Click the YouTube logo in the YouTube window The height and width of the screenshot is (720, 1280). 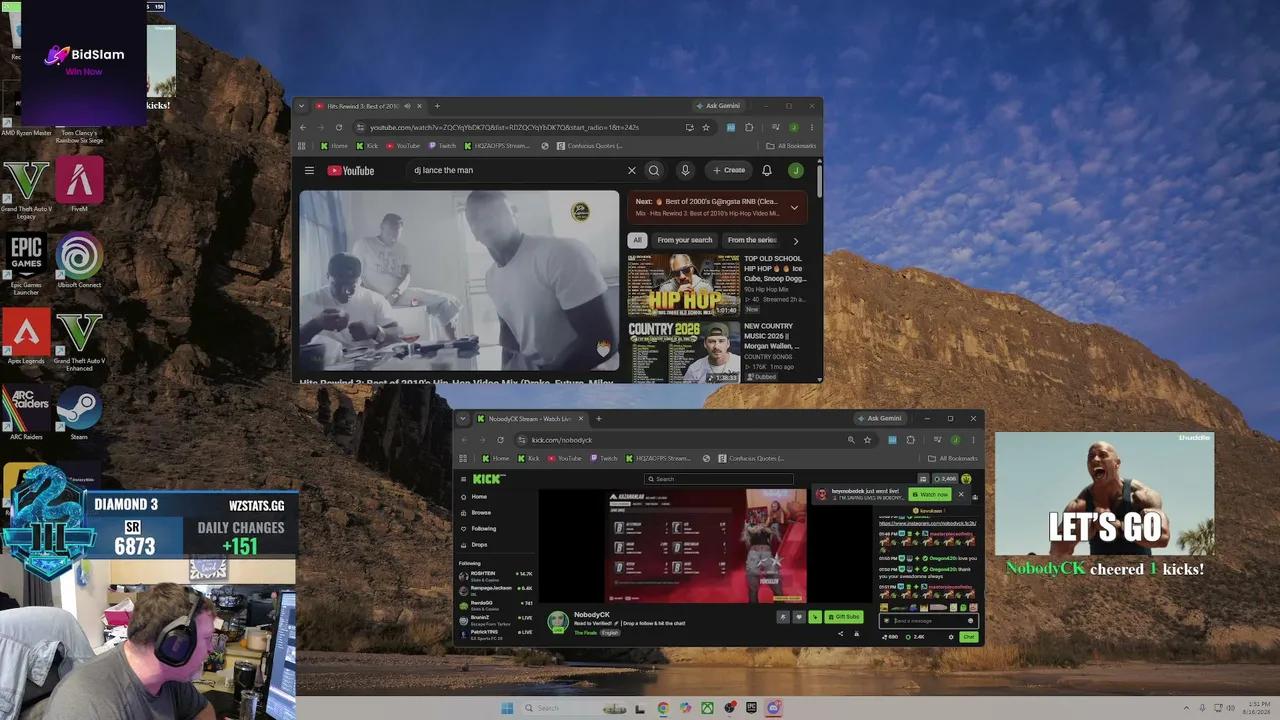tap(350, 171)
